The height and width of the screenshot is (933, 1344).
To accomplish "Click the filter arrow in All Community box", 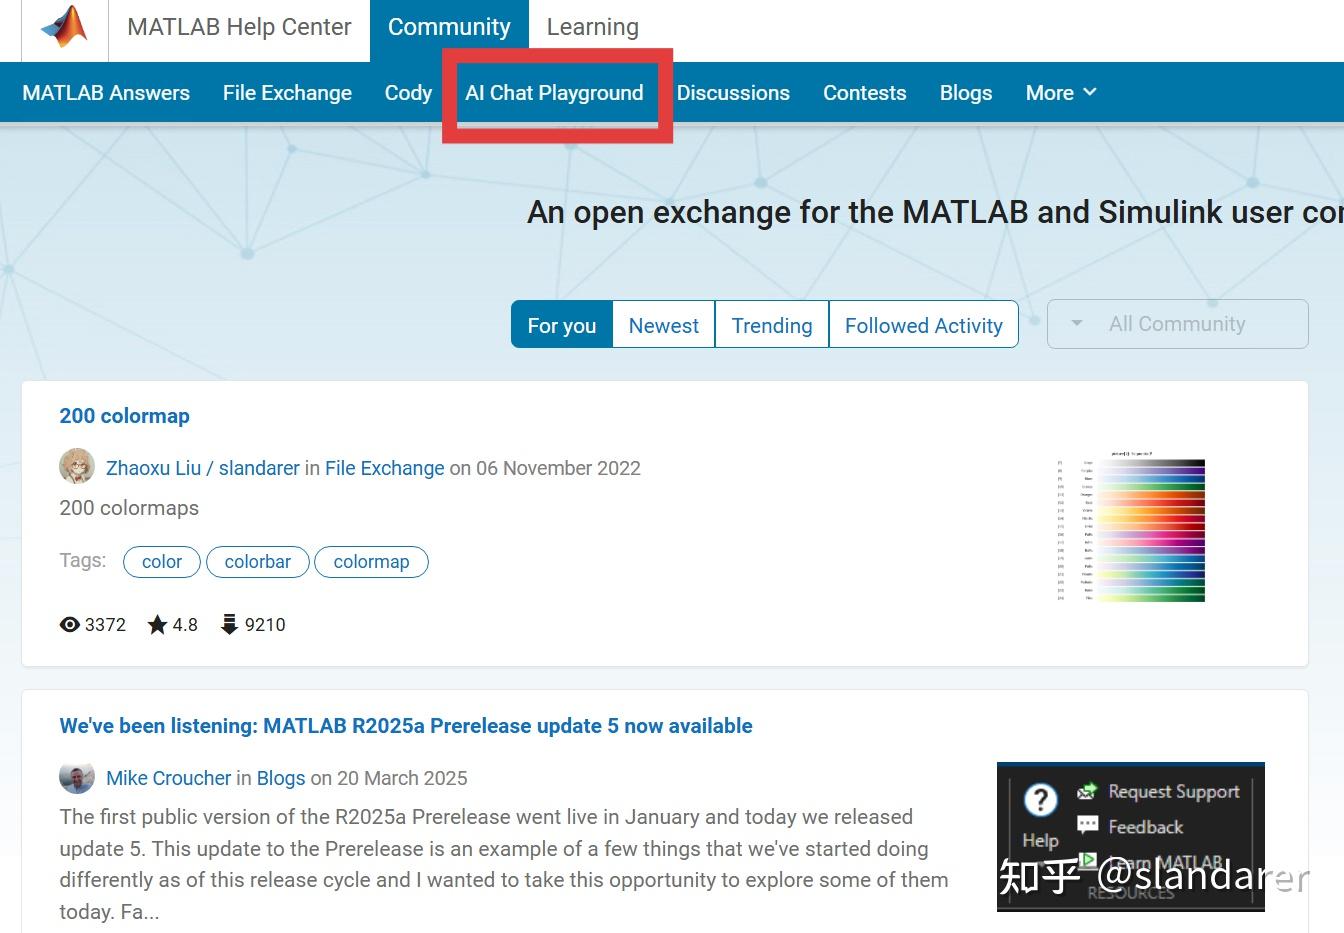I will click(x=1076, y=323).
